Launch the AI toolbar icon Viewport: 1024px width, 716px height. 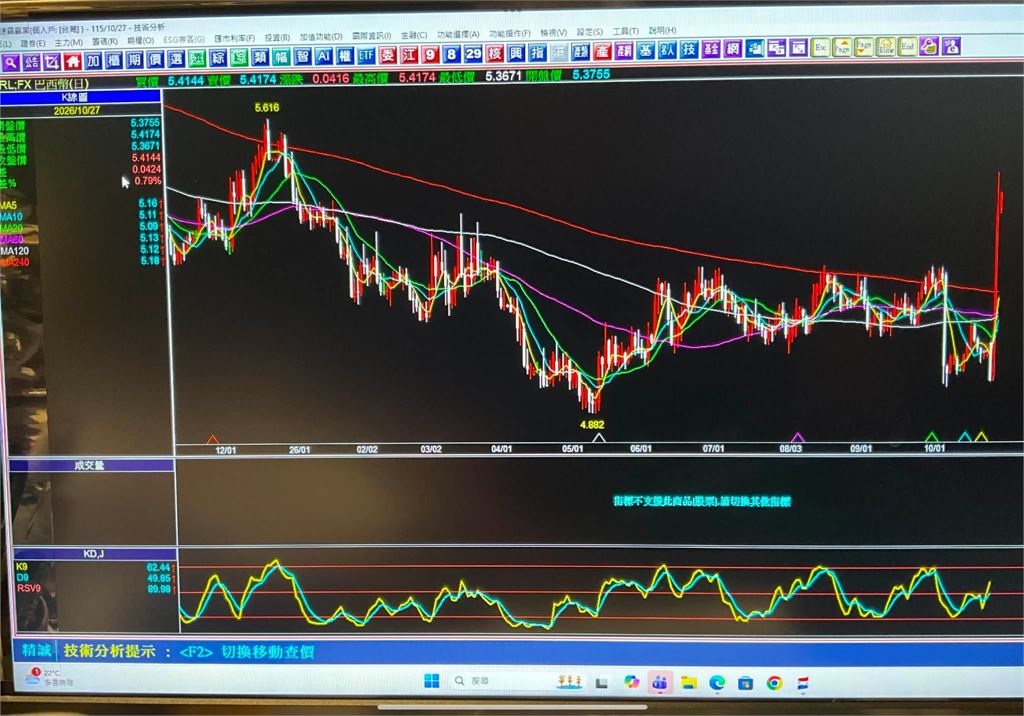[323, 57]
